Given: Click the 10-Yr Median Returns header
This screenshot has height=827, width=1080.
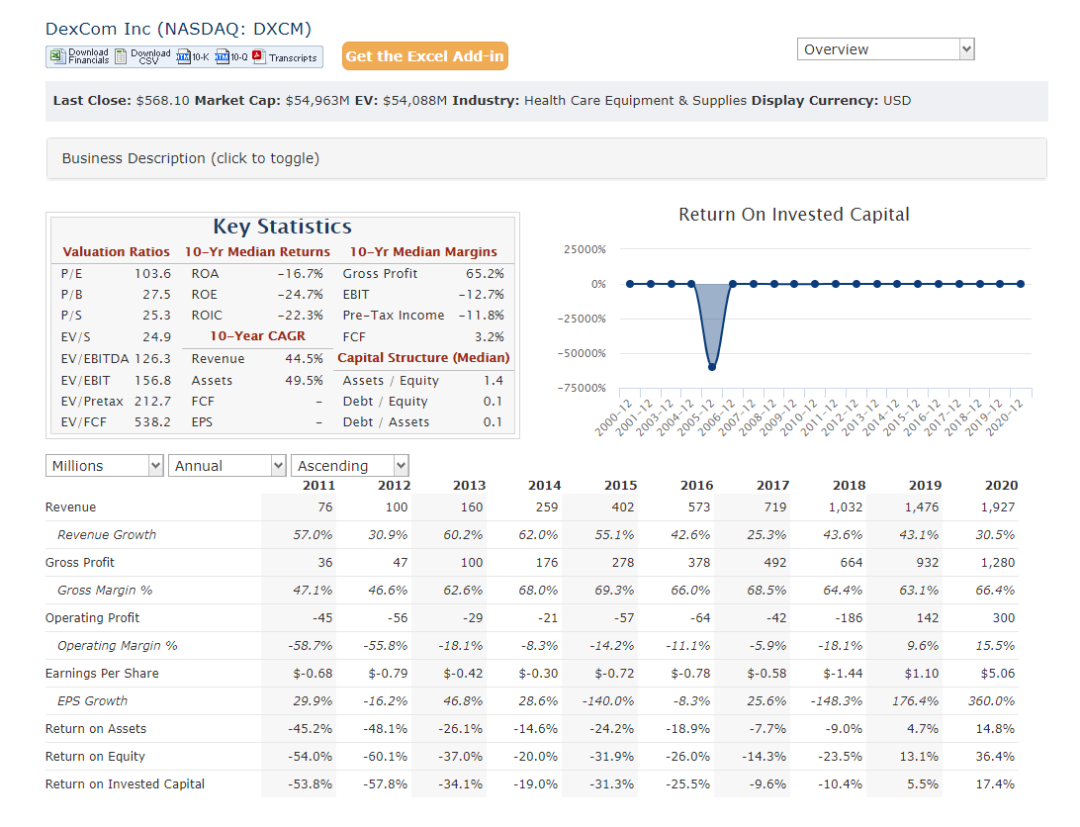Looking at the screenshot, I should pyautogui.click(x=257, y=252).
